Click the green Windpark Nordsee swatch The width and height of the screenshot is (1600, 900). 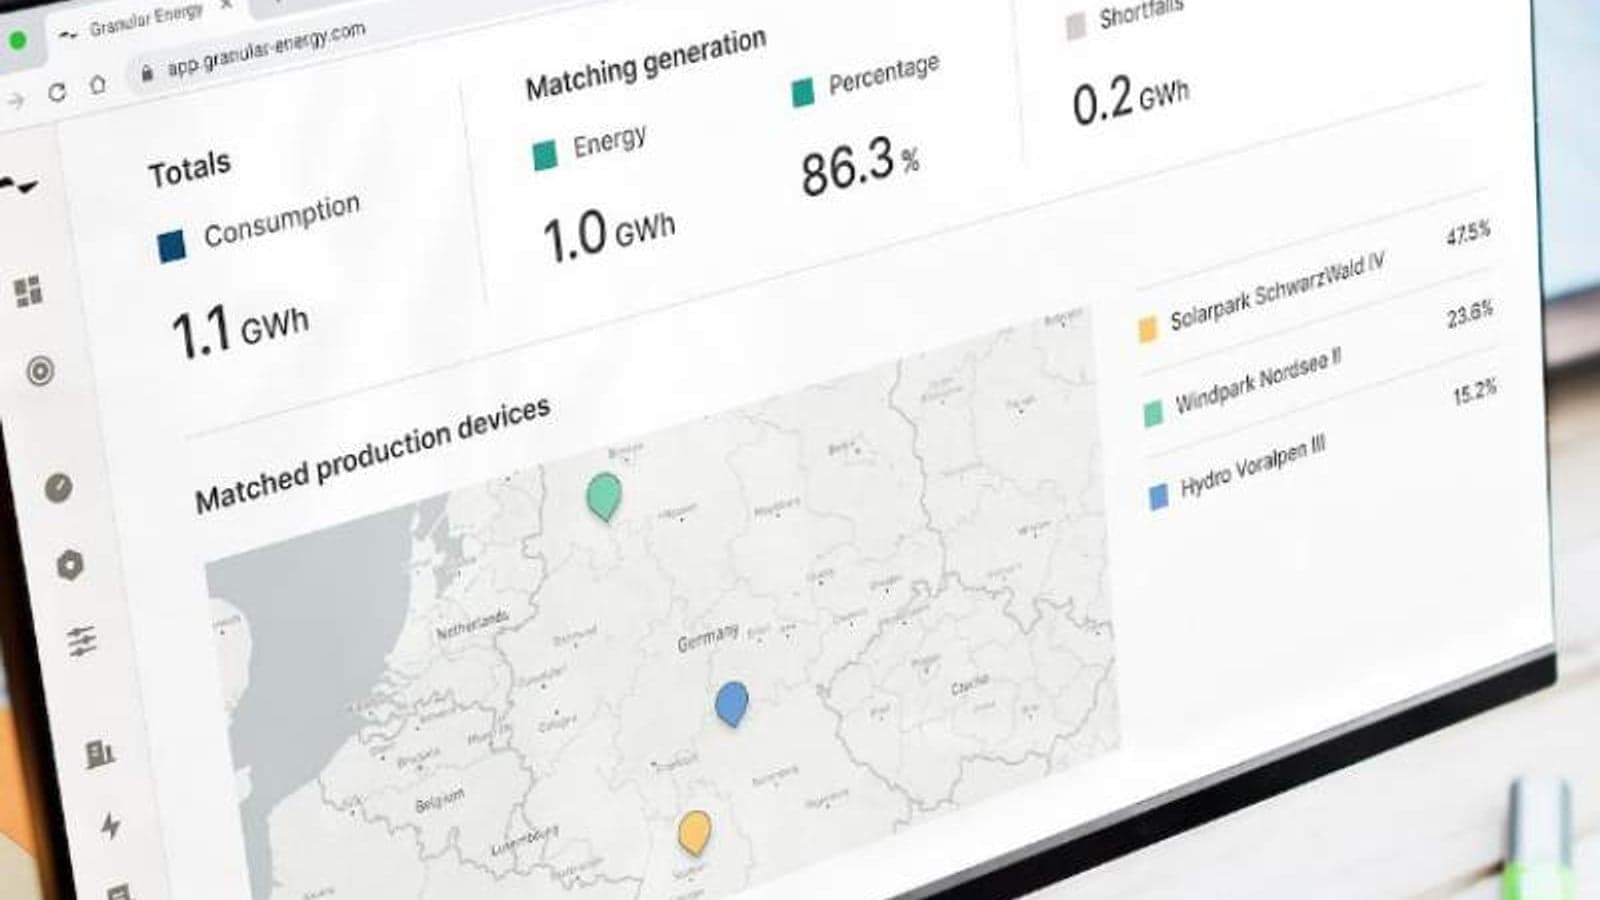pyautogui.click(x=1153, y=413)
